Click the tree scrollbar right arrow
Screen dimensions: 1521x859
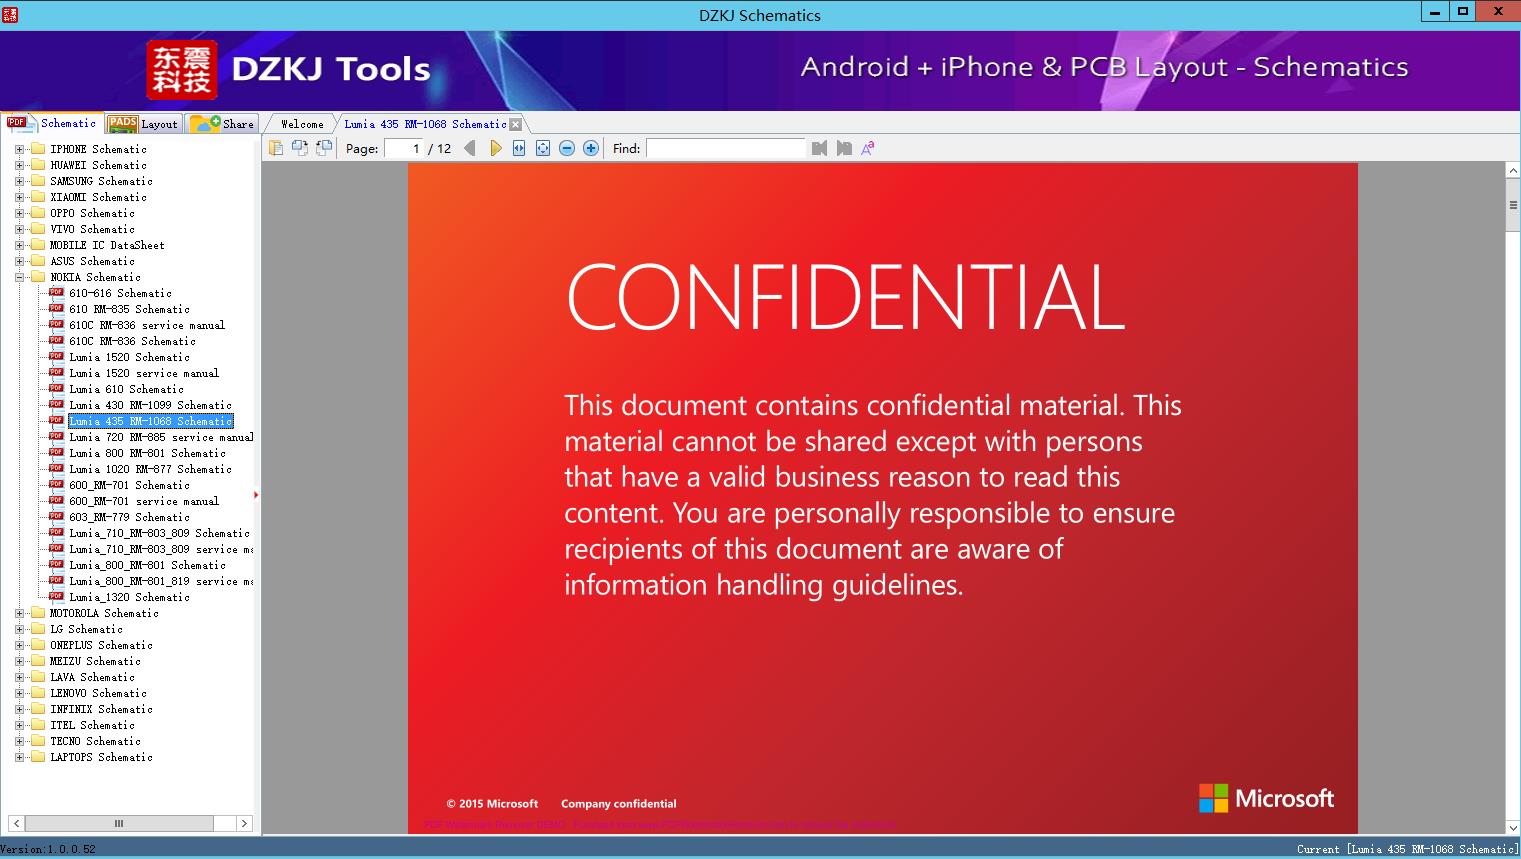tap(244, 823)
